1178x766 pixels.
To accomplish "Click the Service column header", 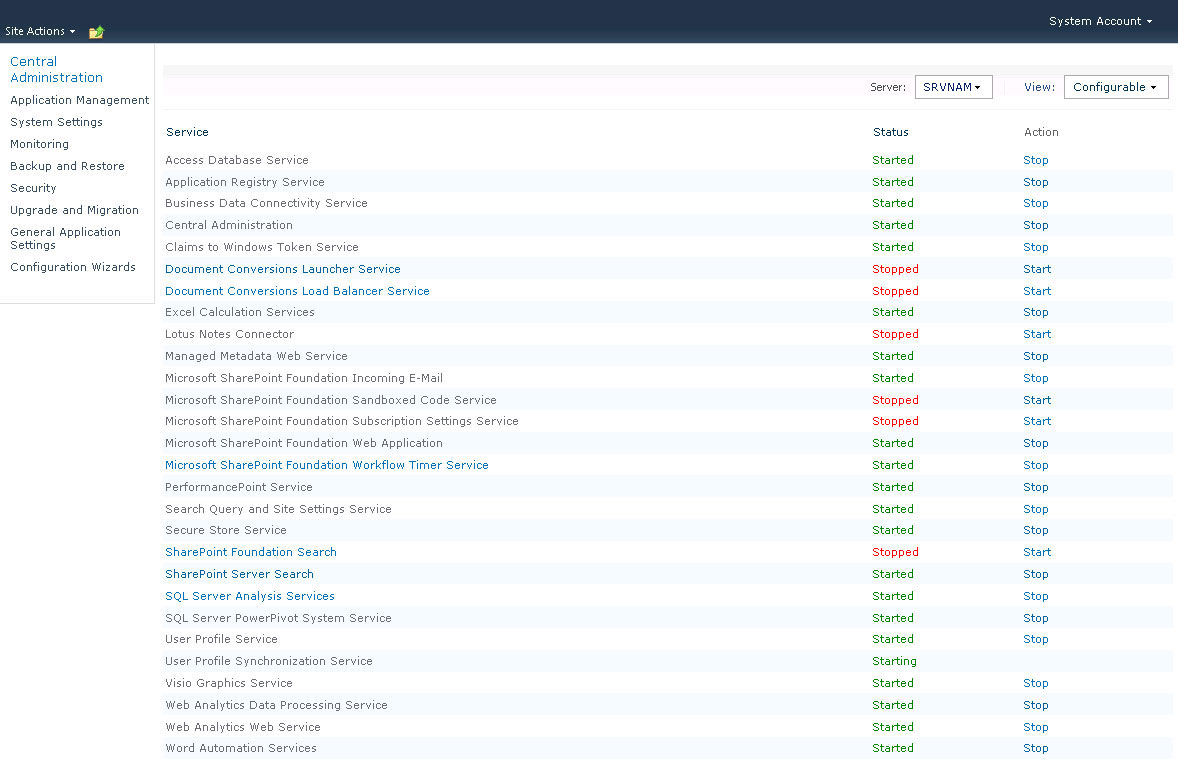I will pyautogui.click(x=187, y=132).
